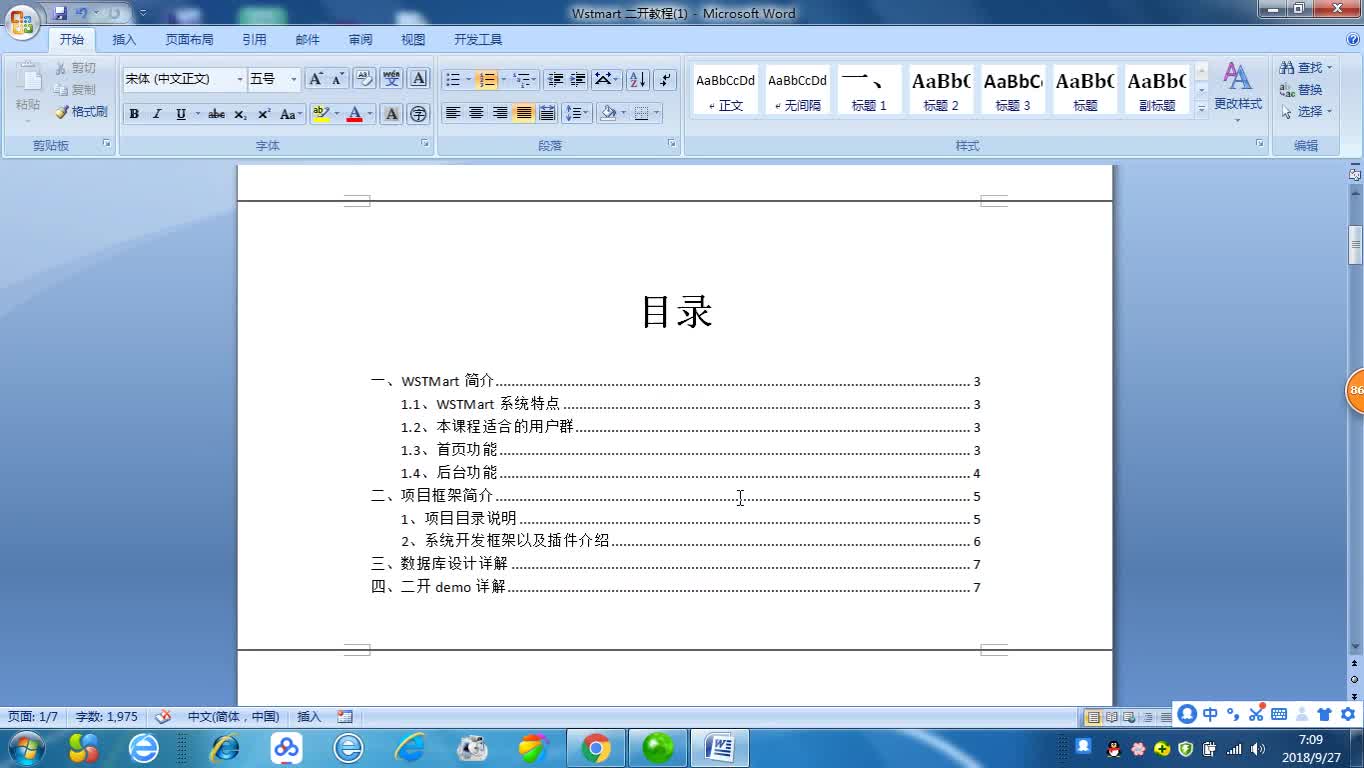Open the font name dropdown (宋体)
This screenshot has height=768, width=1364.
tap(240, 79)
